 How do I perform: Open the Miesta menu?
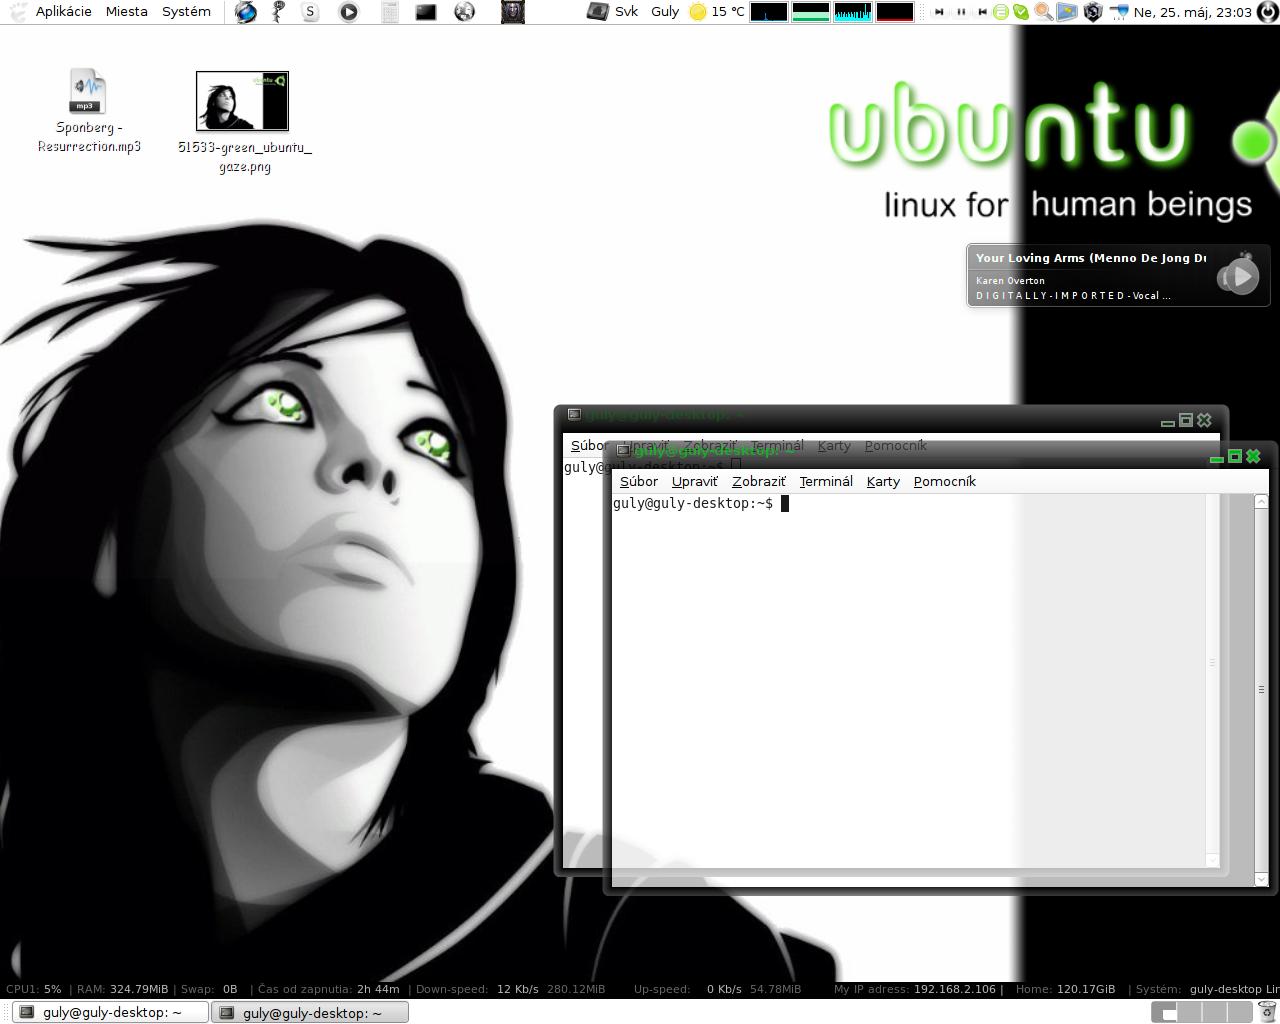coord(127,12)
